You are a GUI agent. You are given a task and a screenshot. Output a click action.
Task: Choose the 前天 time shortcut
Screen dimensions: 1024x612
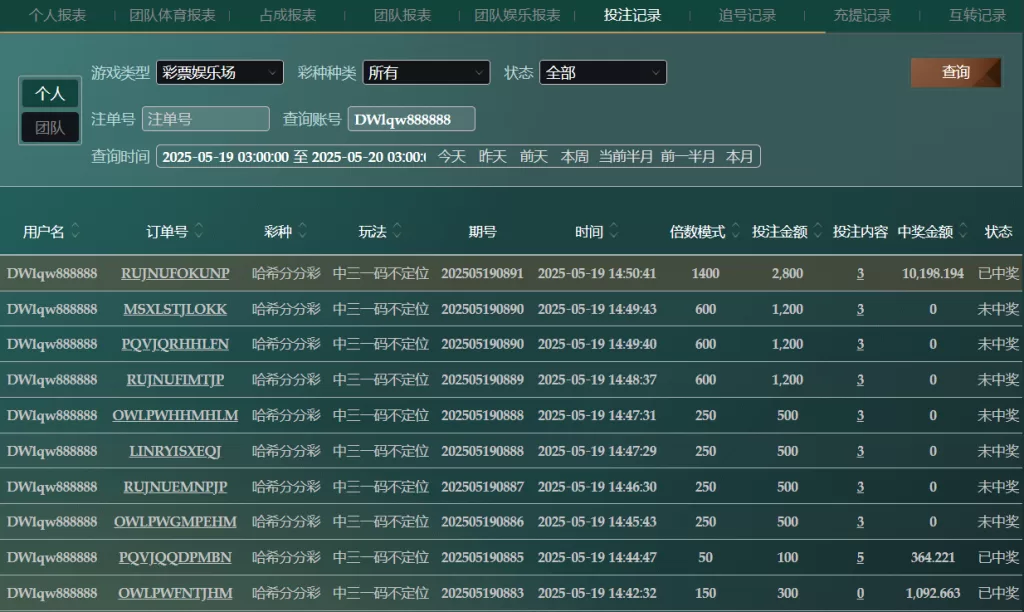point(534,157)
